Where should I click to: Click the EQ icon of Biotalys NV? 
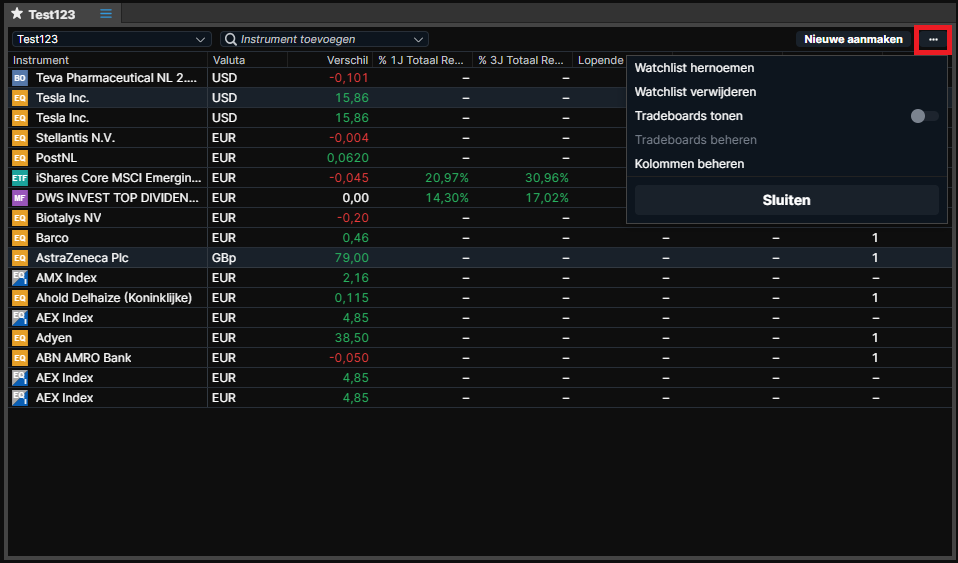[20, 218]
